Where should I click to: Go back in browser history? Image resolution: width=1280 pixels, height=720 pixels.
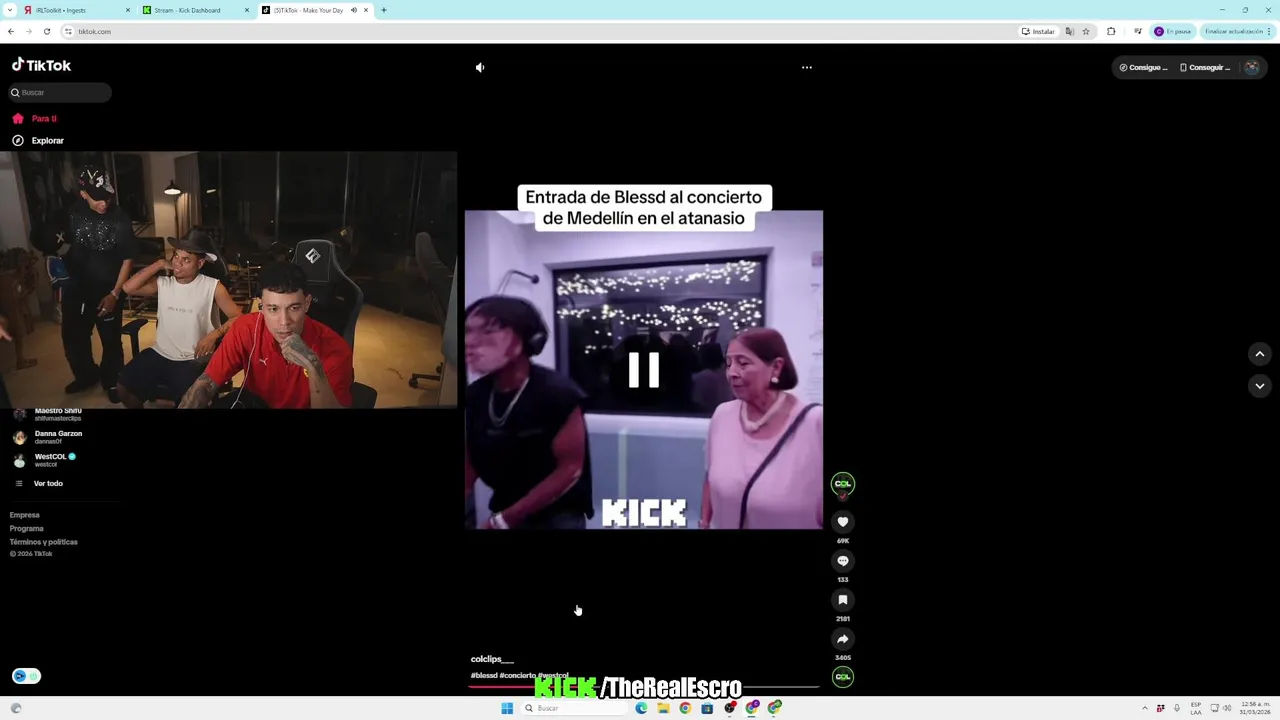(11, 31)
